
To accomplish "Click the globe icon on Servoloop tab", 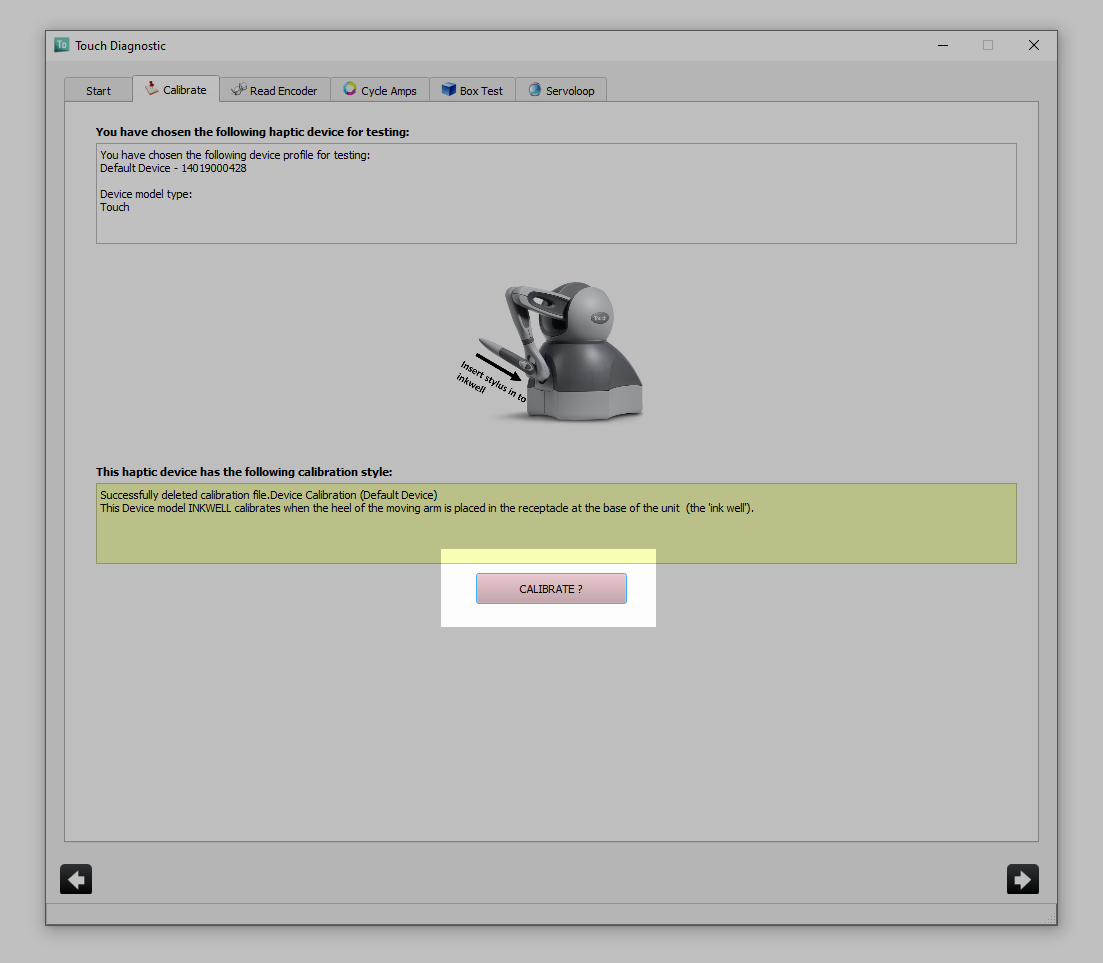I will click(533, 89).
